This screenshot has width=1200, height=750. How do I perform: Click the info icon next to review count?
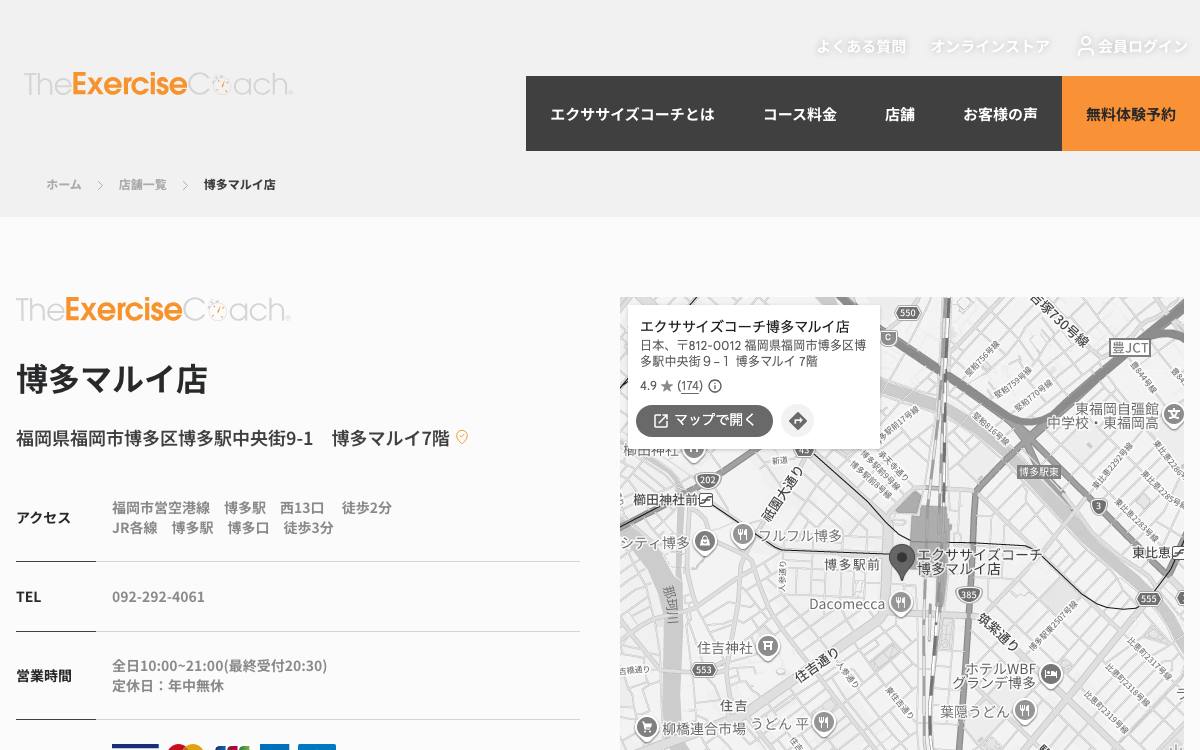(715, 386)
